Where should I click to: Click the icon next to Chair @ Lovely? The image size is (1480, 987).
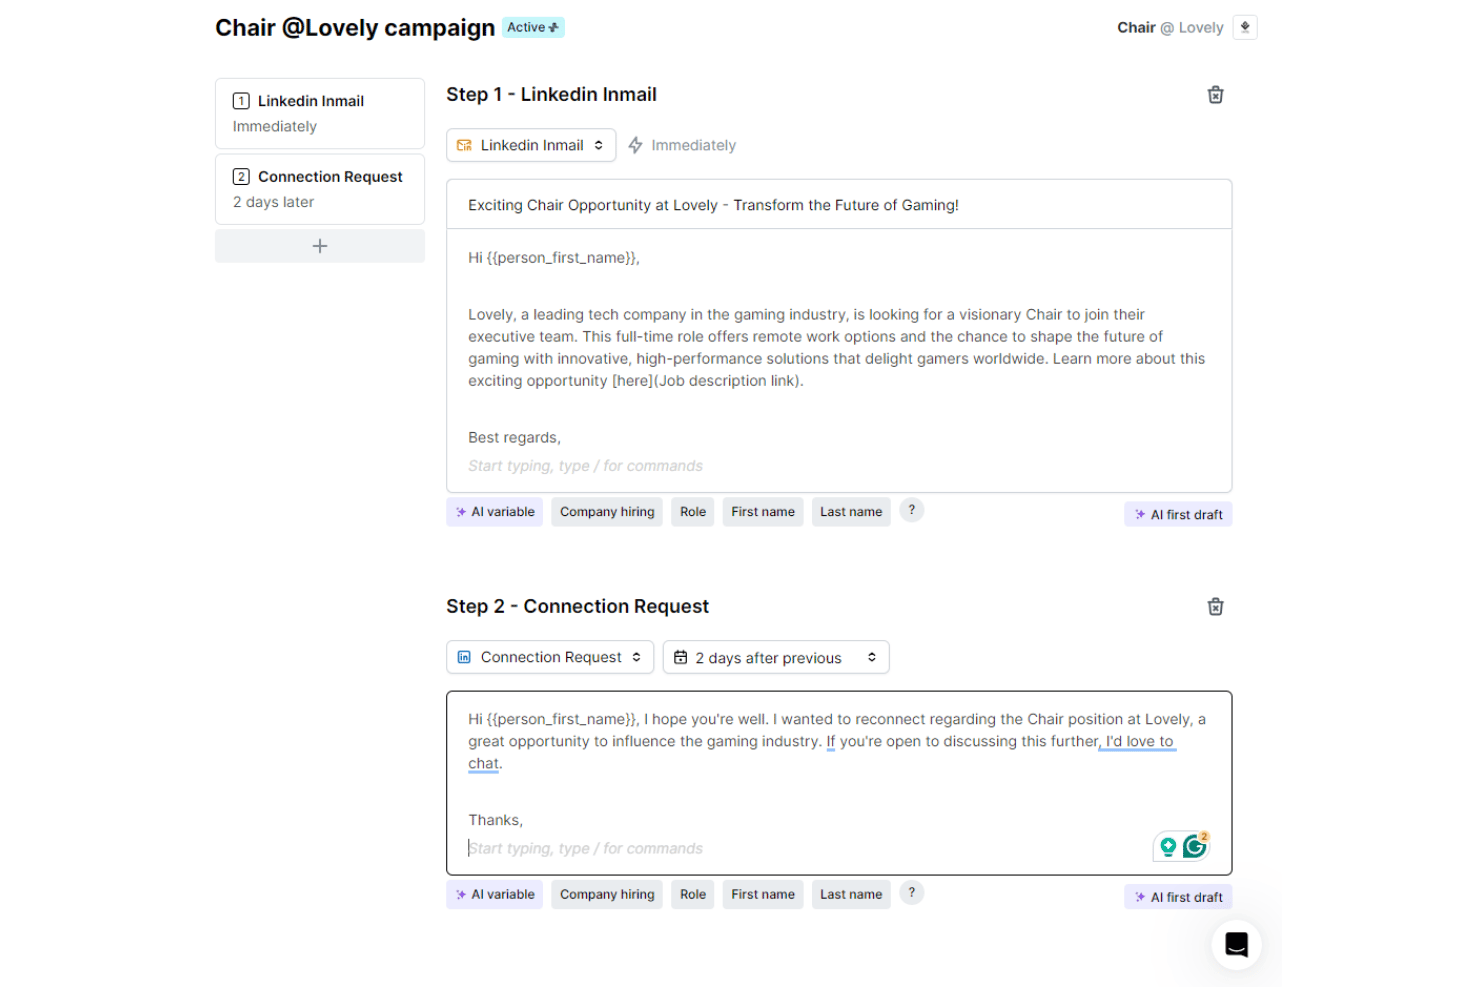pos(1245,27)
